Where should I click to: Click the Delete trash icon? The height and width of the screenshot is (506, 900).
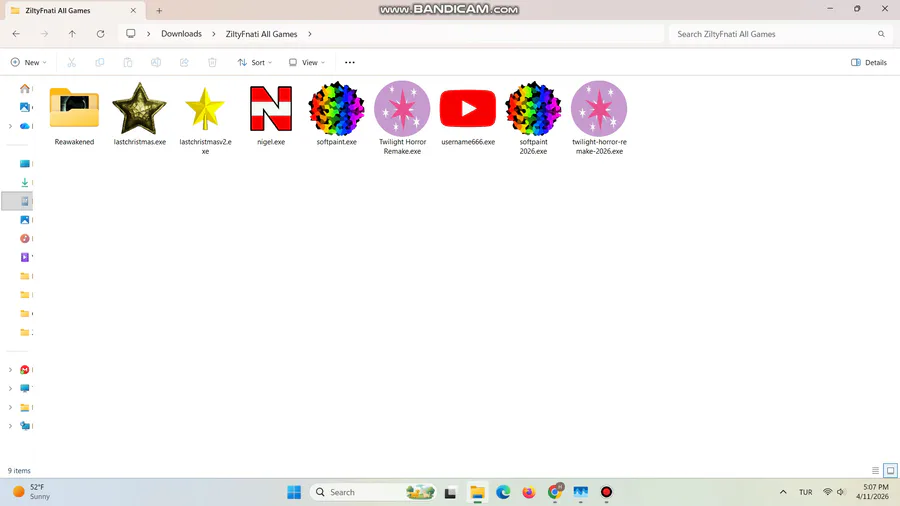coord(212,63)
